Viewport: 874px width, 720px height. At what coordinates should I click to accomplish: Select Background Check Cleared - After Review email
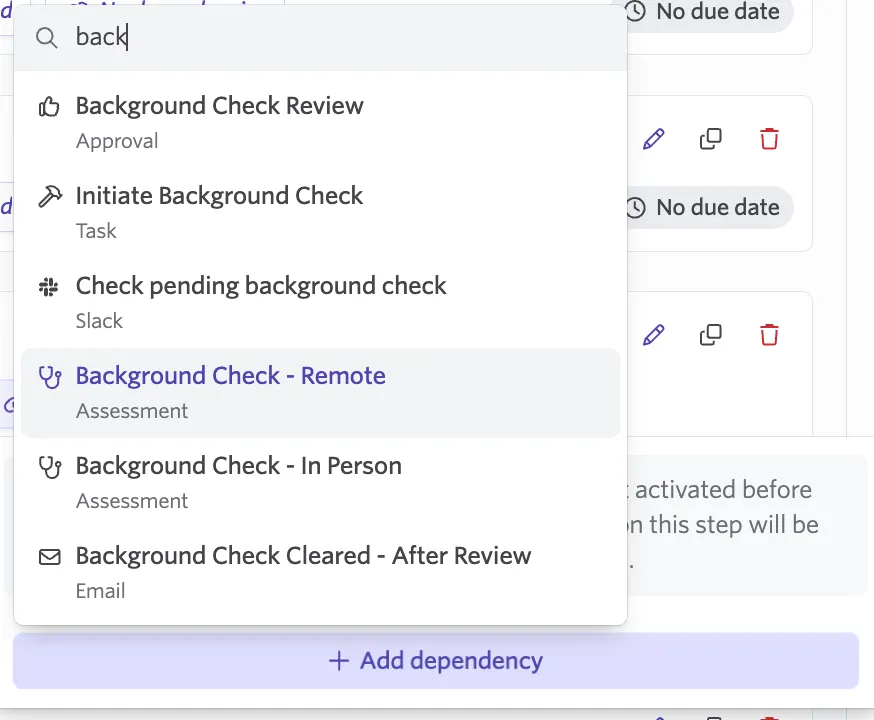click(321, 573)
